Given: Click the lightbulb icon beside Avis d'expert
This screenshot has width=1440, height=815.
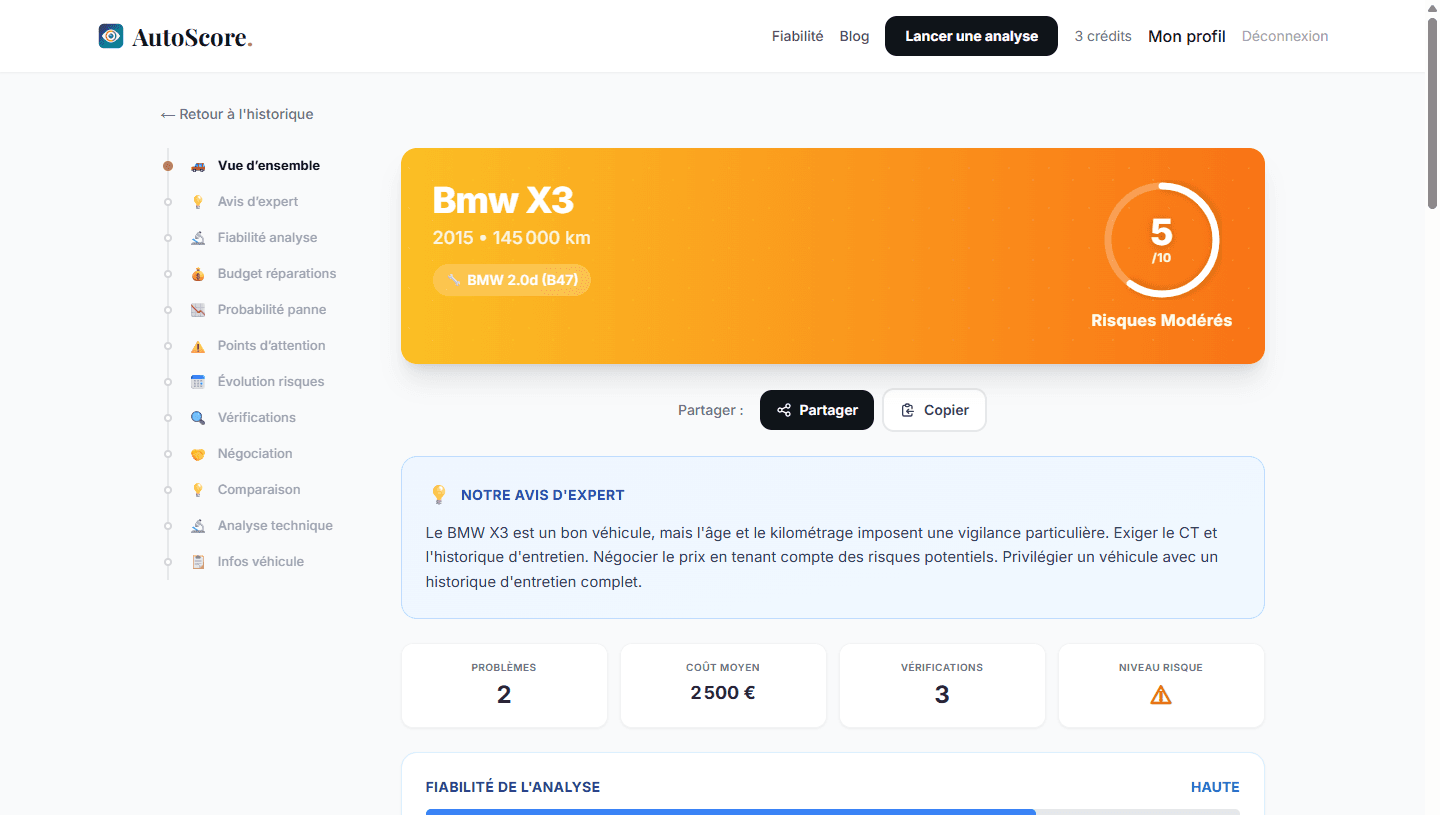Looking at the screenshot, I should click(x=198, y=202).
